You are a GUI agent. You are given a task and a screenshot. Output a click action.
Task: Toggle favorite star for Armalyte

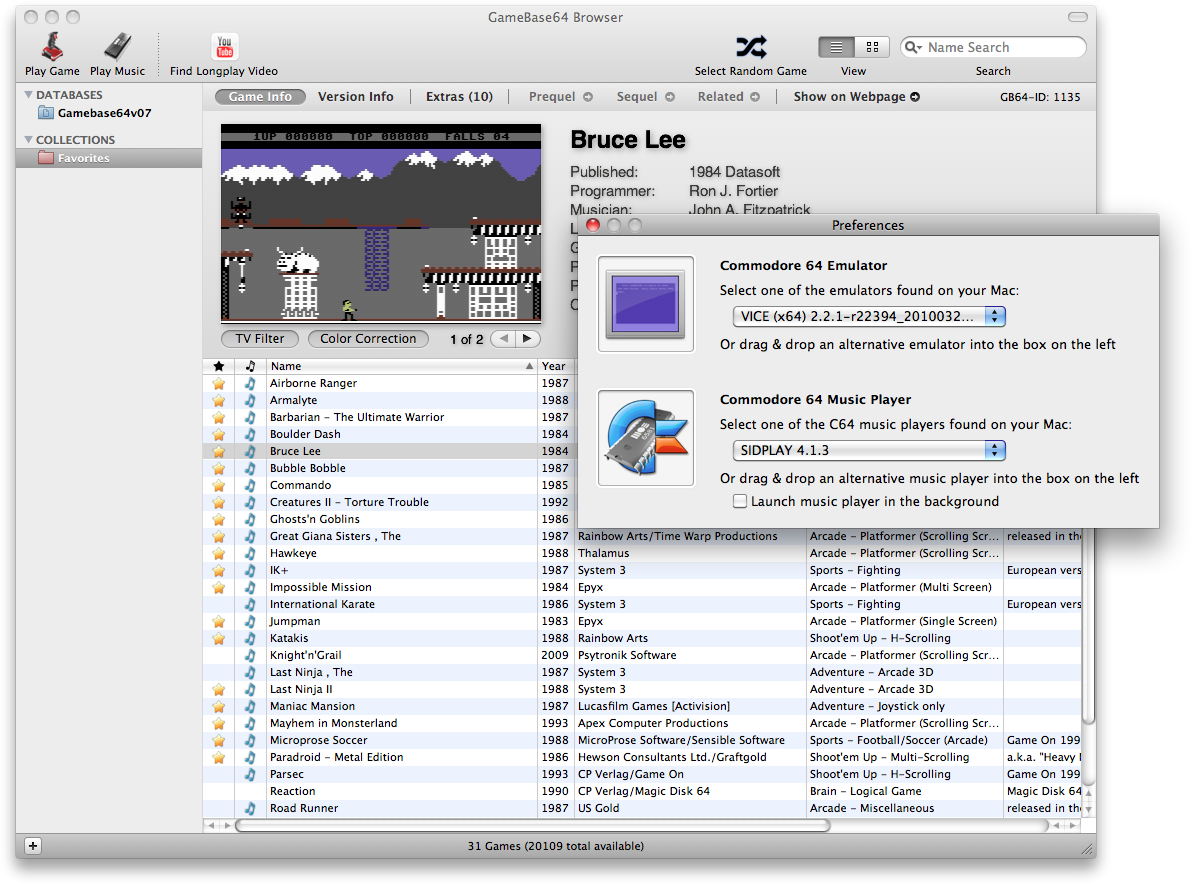click(x=219, y=401)
